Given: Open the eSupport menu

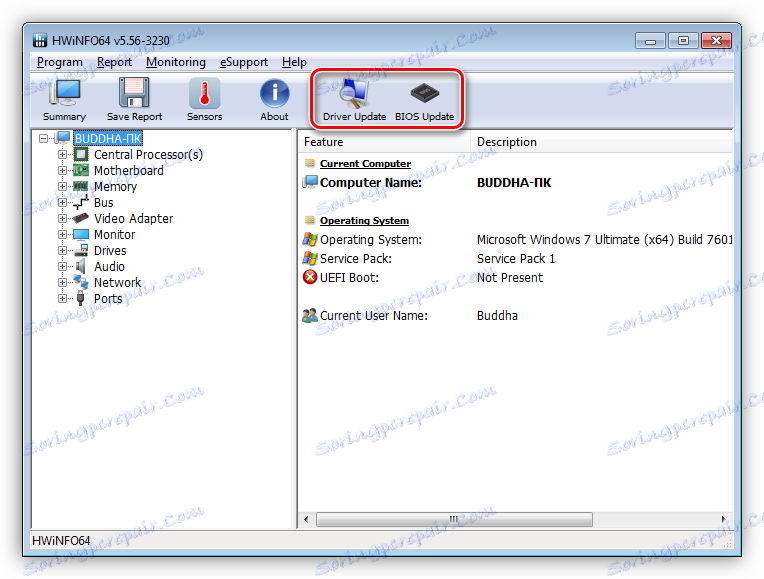Looking at the screenshot, I should (244, 62).
